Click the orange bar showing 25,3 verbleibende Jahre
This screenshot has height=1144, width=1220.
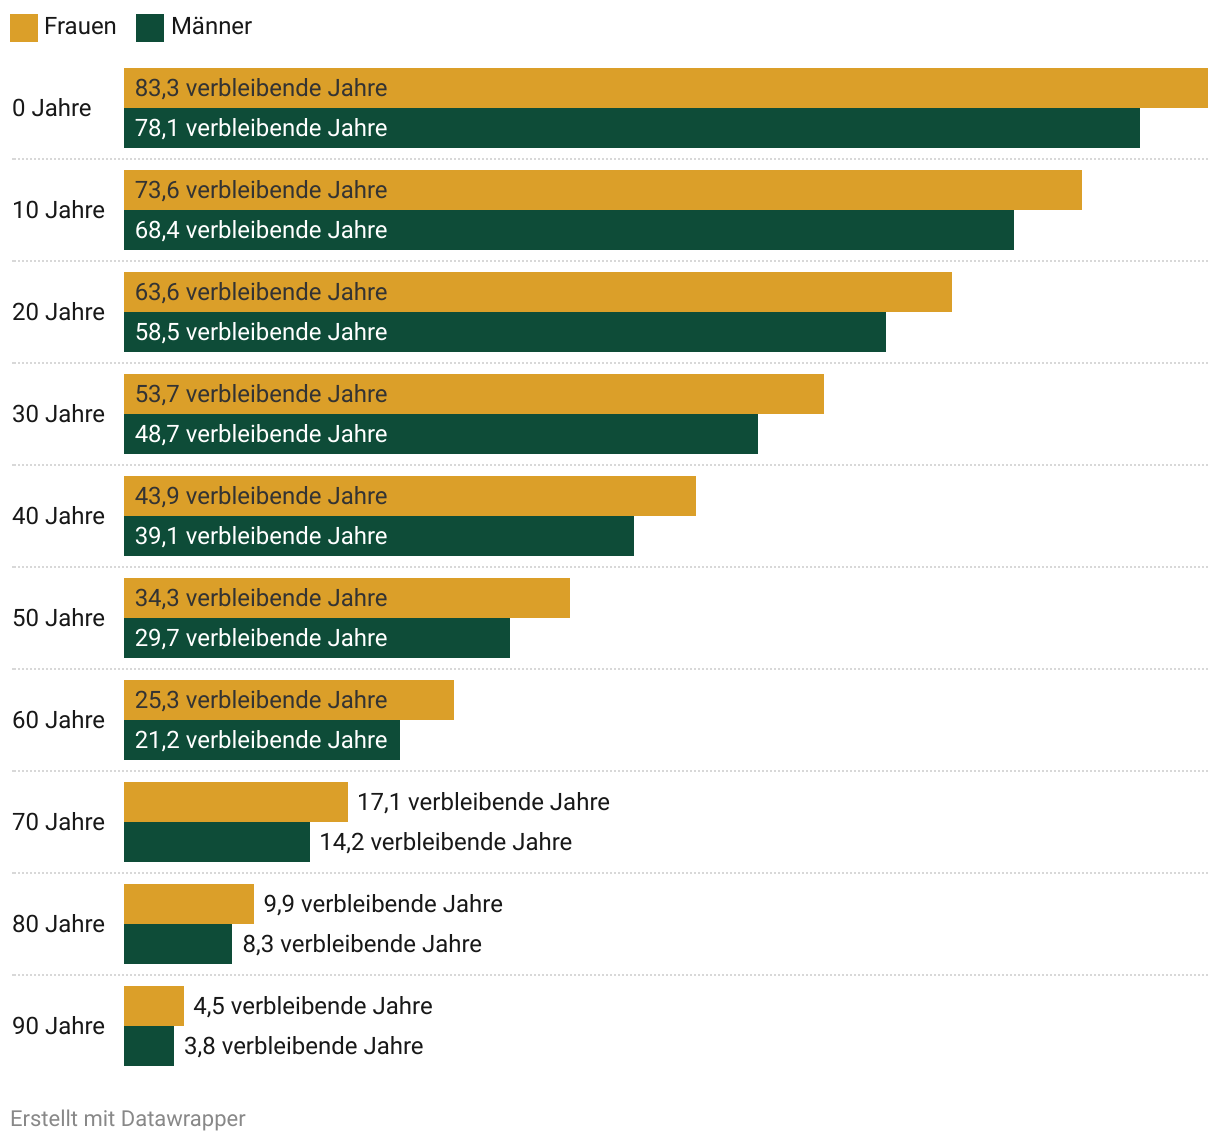click(288, 700)
